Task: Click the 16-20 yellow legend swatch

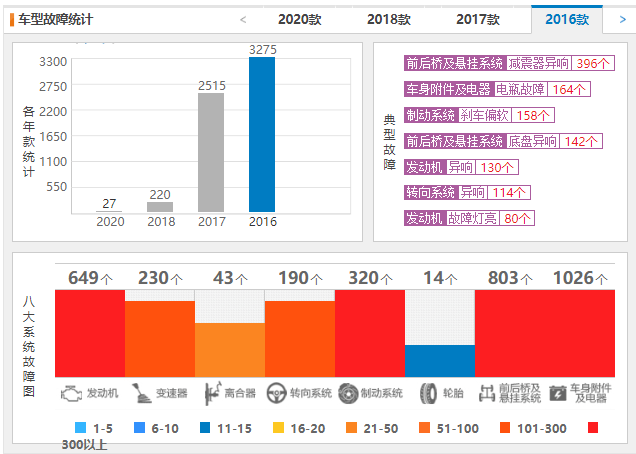Action: 278,428
